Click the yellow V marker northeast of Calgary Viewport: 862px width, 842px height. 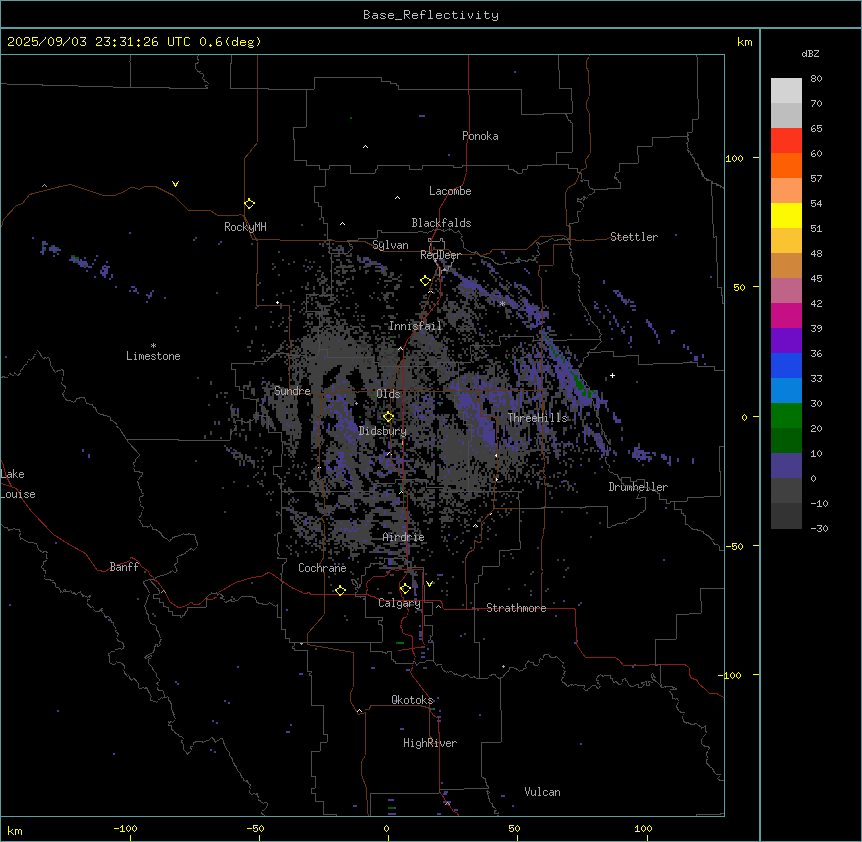[x=429, y=584]
